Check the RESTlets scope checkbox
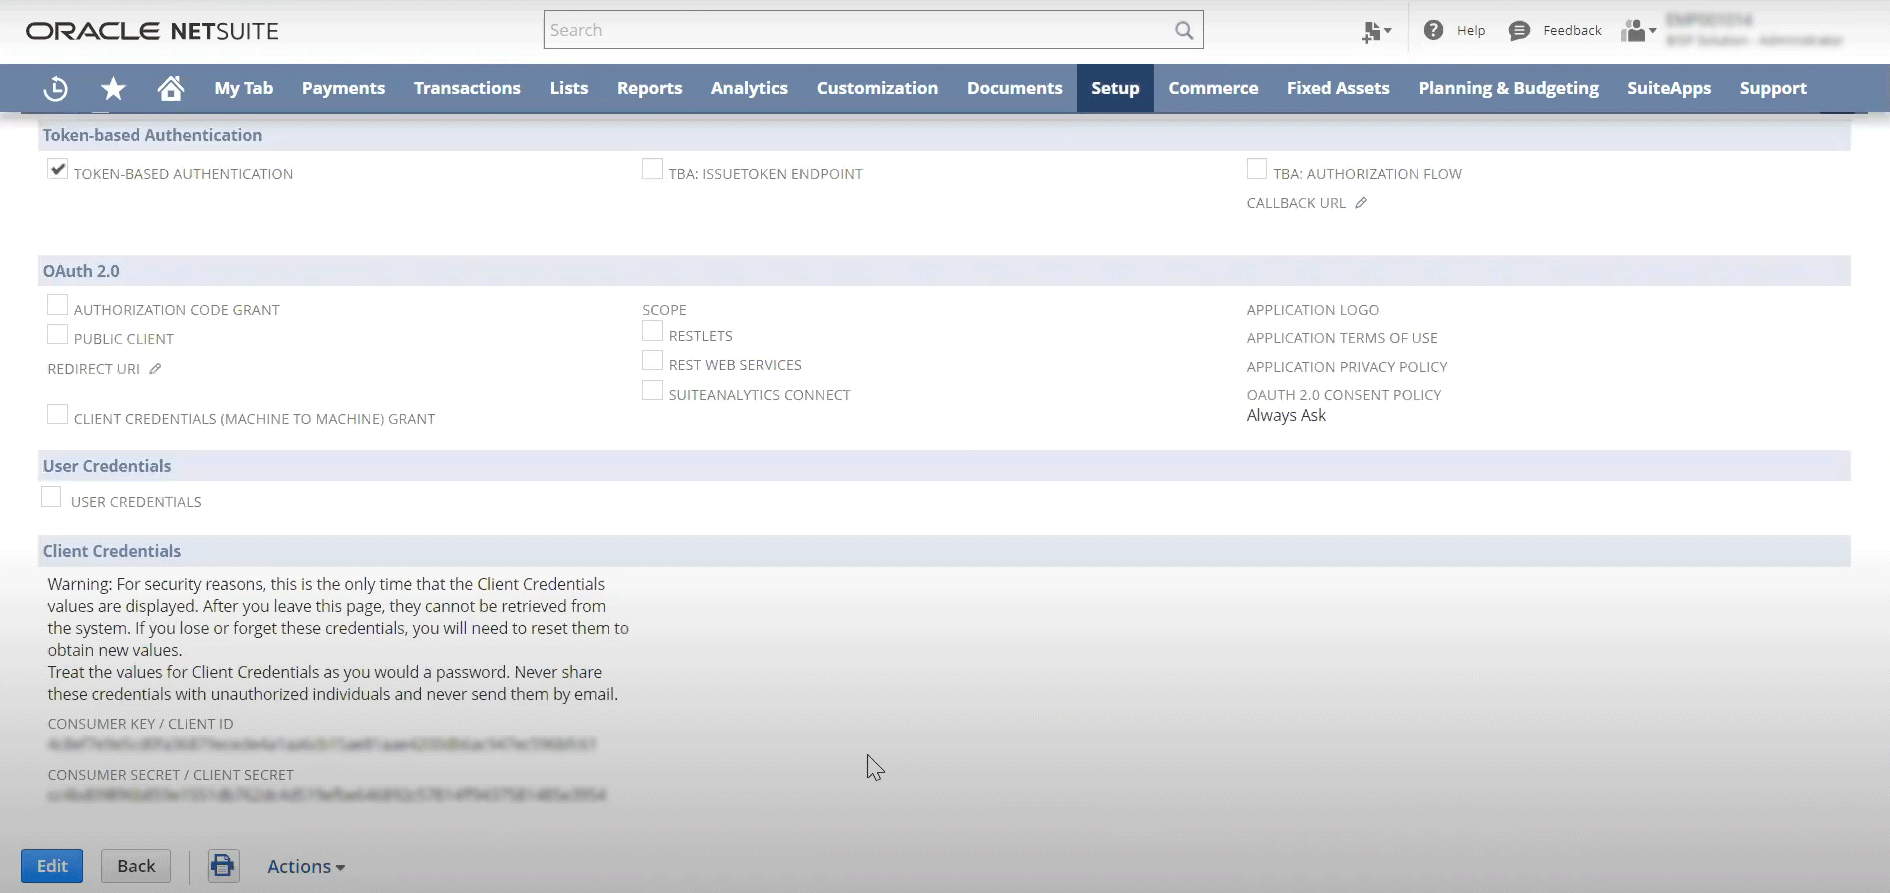 652,332
